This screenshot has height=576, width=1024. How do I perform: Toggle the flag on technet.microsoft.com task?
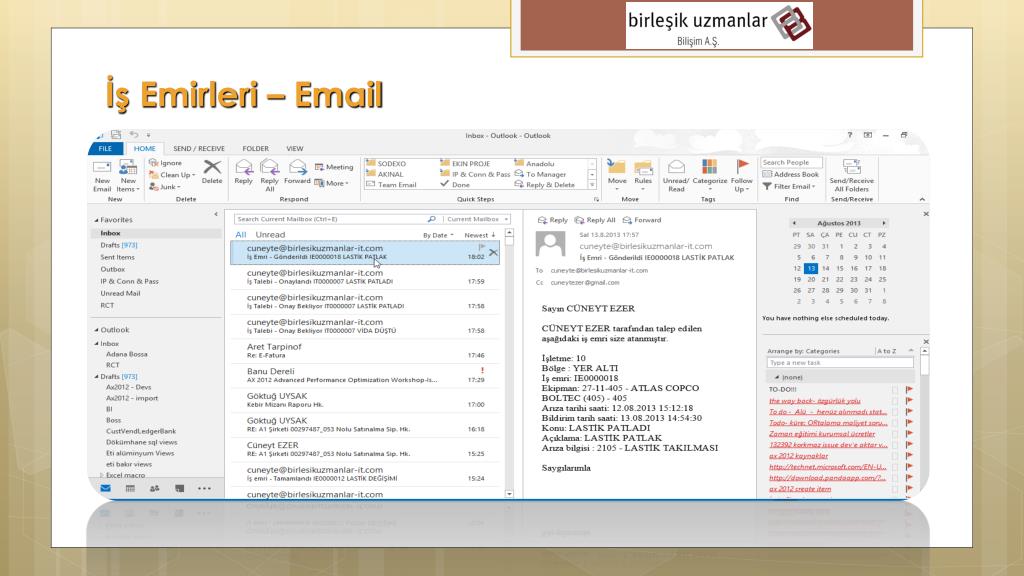[909, 467]
